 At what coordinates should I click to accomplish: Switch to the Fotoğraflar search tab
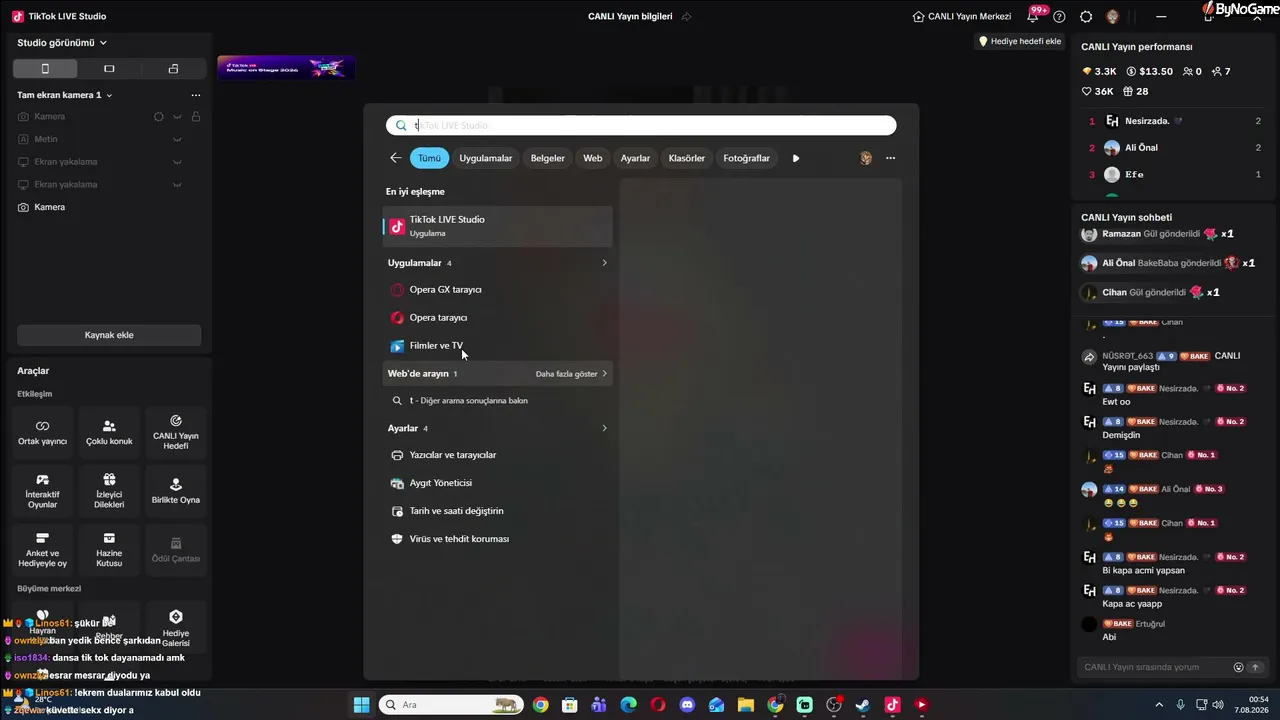pyautogui.click(x=747, y=158)
